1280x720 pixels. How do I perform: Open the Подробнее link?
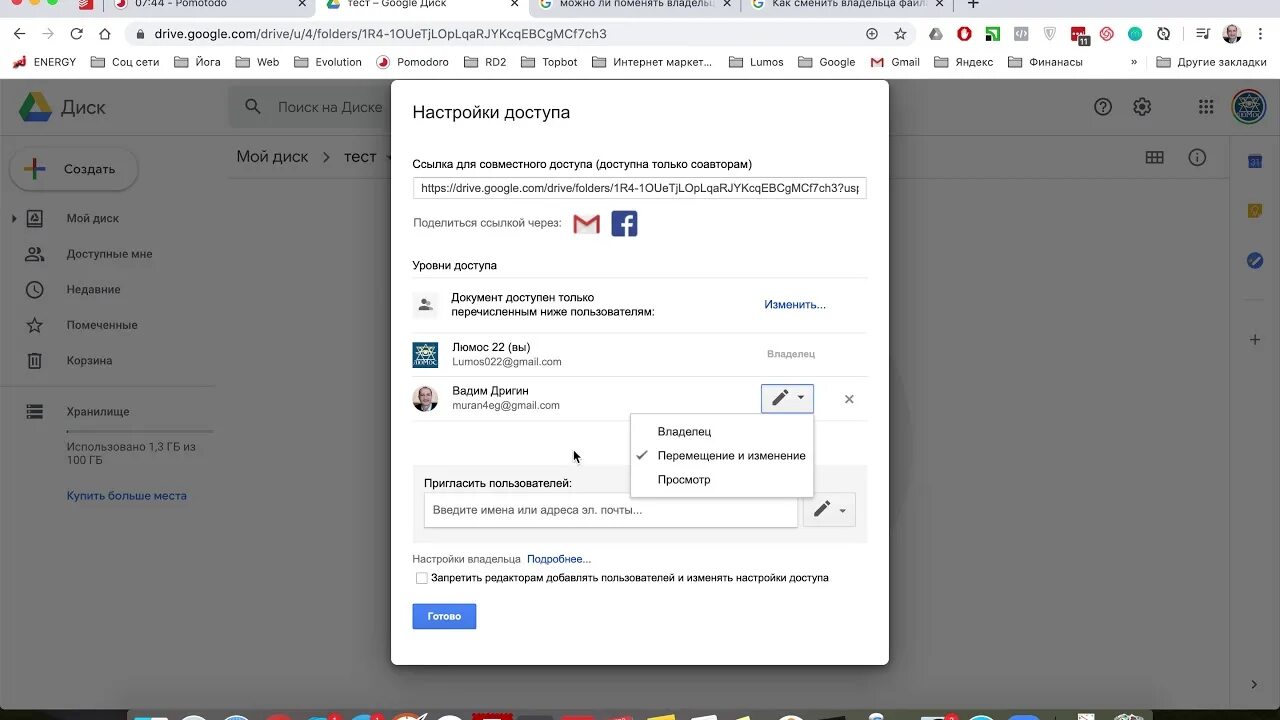tap(559, 559)
